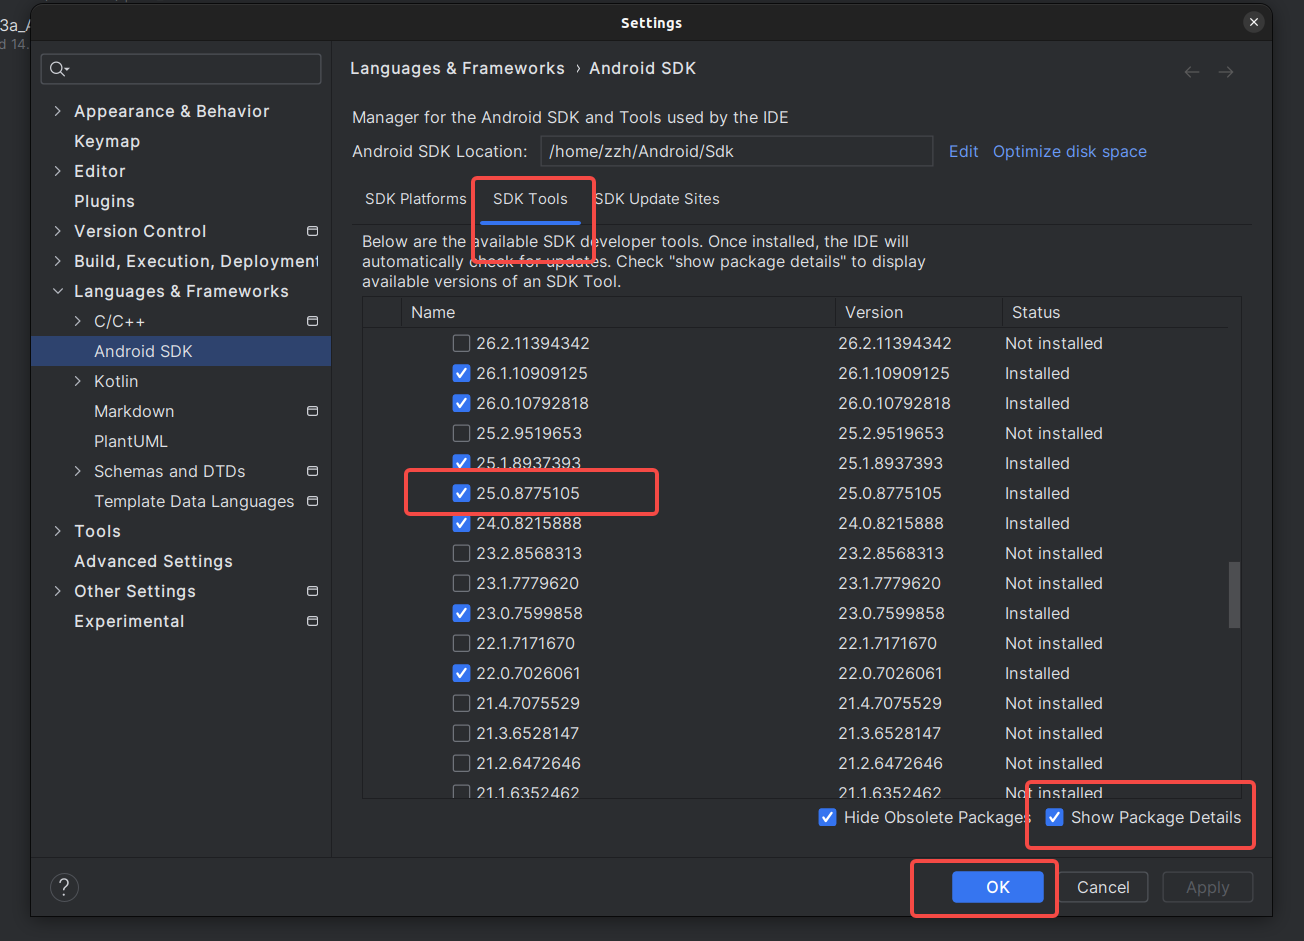The image size is (1304, 941).
Task: Switch to the SDK Platforms tab
Action: pyautogui.click(x=415, y=199)
